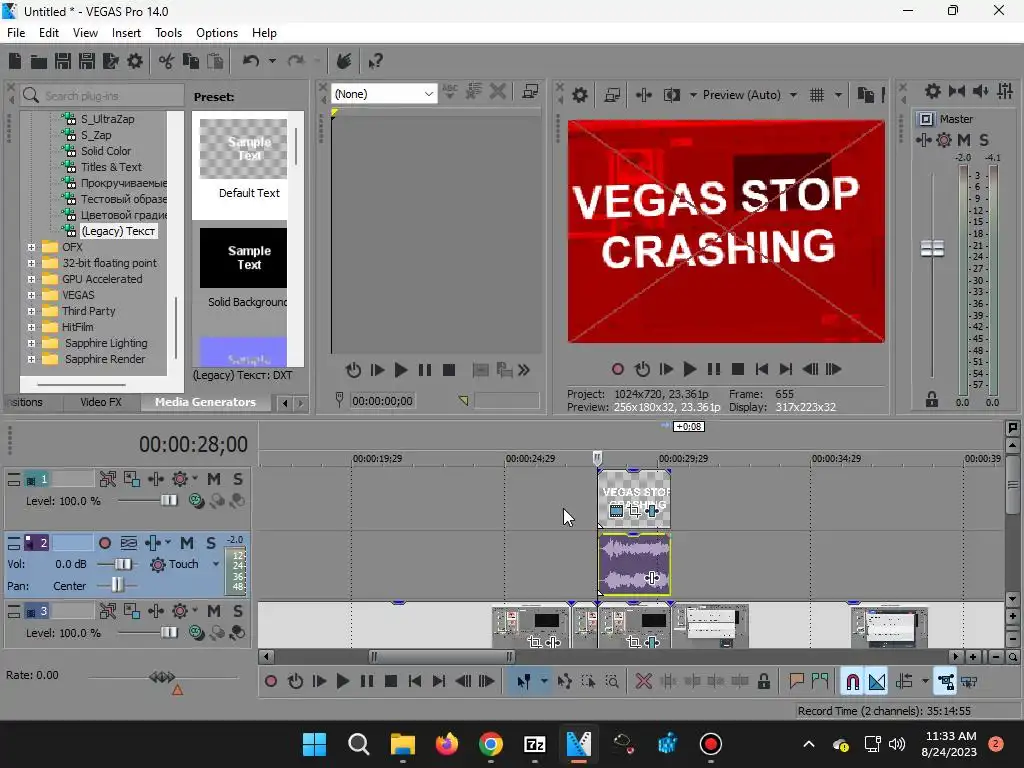The height and width of the screenshot is (768, 1024).
Task: Expand the Third Party folder
Action: pos(31,312)
